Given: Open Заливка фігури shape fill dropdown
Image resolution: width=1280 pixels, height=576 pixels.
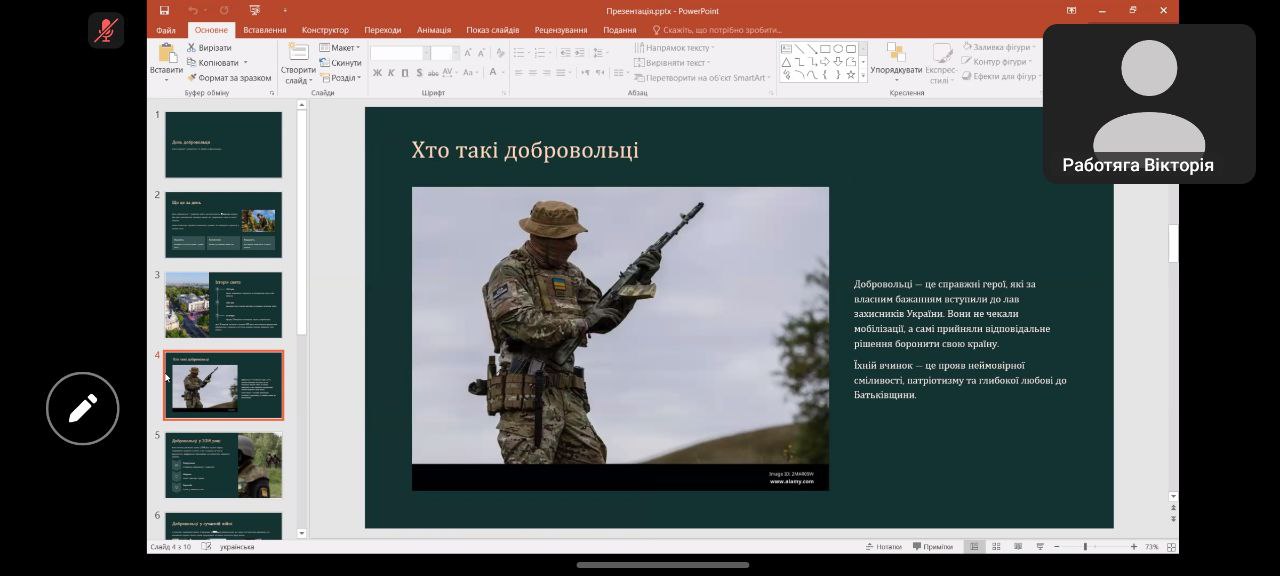Looking at the screenshot, I should point(1000,47).
